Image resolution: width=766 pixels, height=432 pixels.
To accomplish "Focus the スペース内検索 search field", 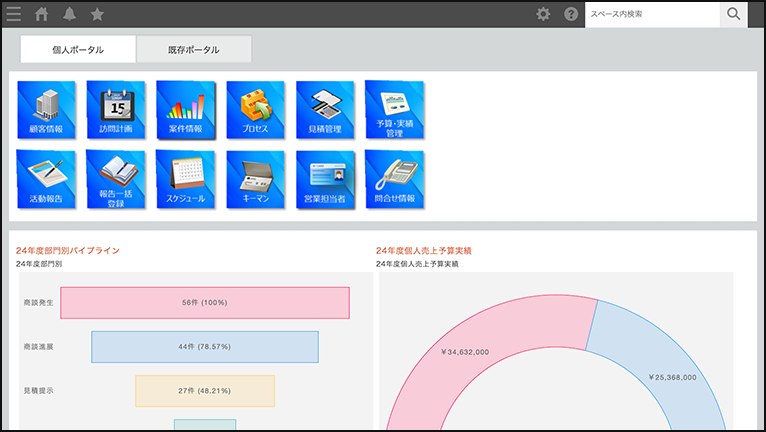I will coord(652,14).
